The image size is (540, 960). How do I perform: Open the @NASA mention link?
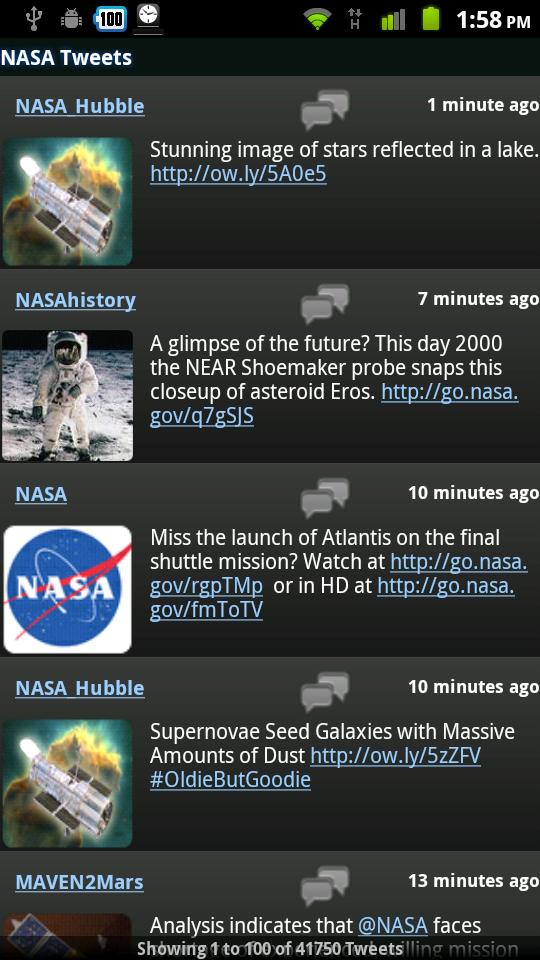tap(392, 925)
